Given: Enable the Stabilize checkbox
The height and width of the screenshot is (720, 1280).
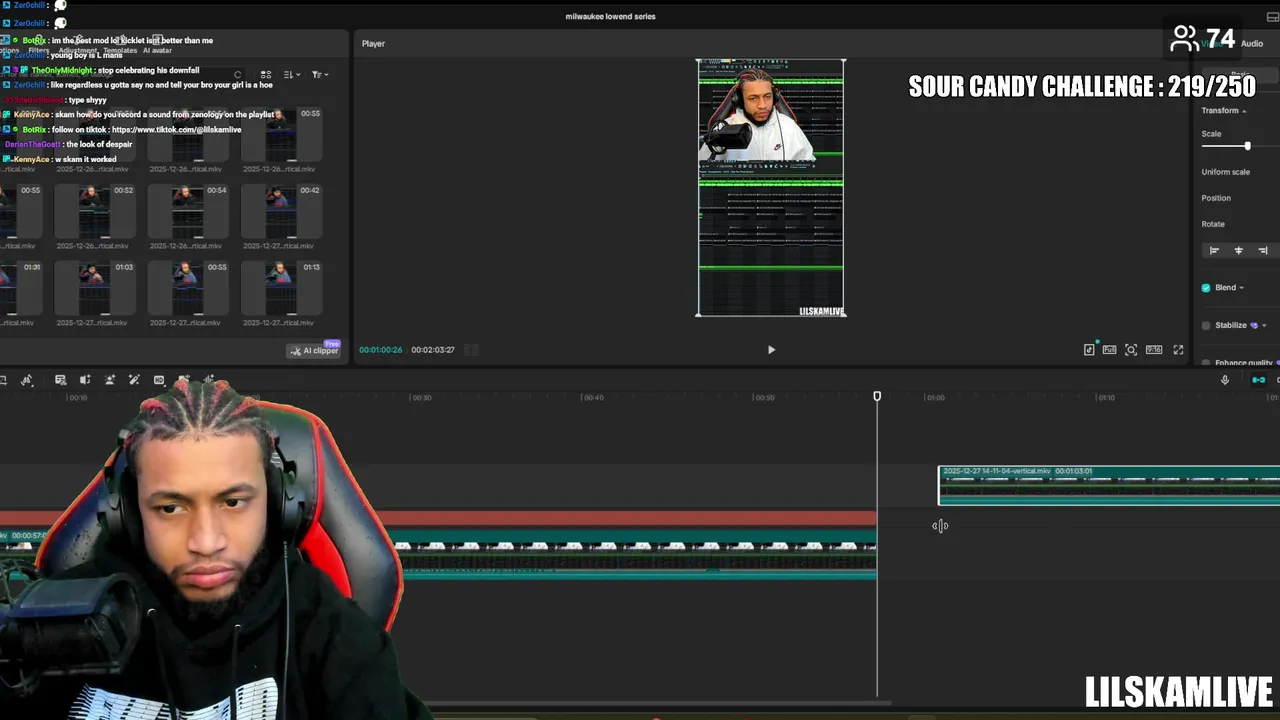Looking at the screenshot, I should pyautogui.click(x=1206, y=326).
